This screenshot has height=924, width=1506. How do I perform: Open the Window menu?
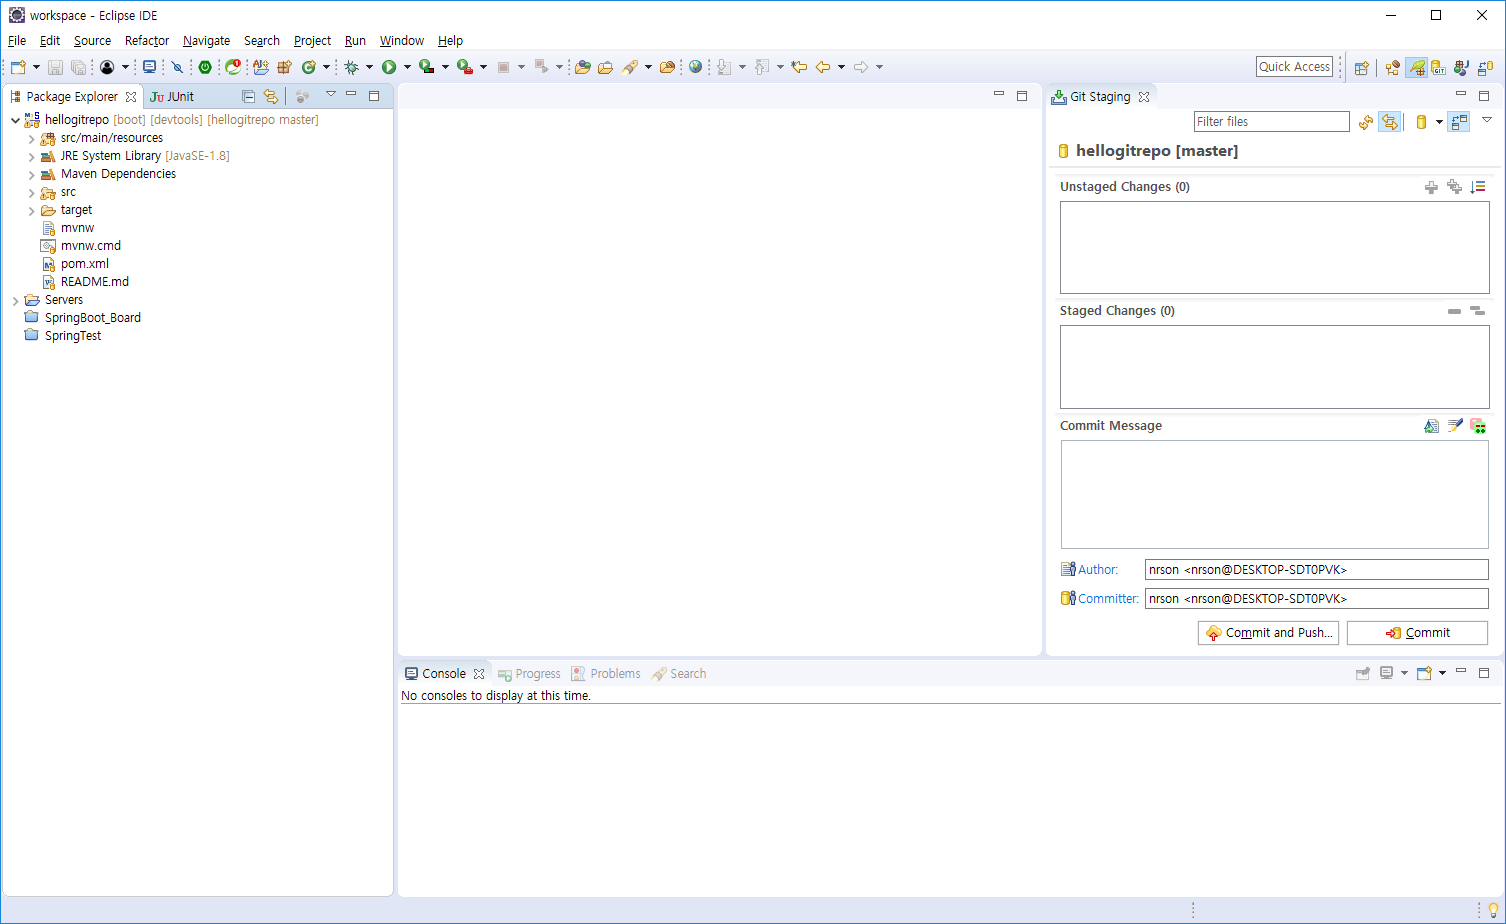tap(402, 41)
